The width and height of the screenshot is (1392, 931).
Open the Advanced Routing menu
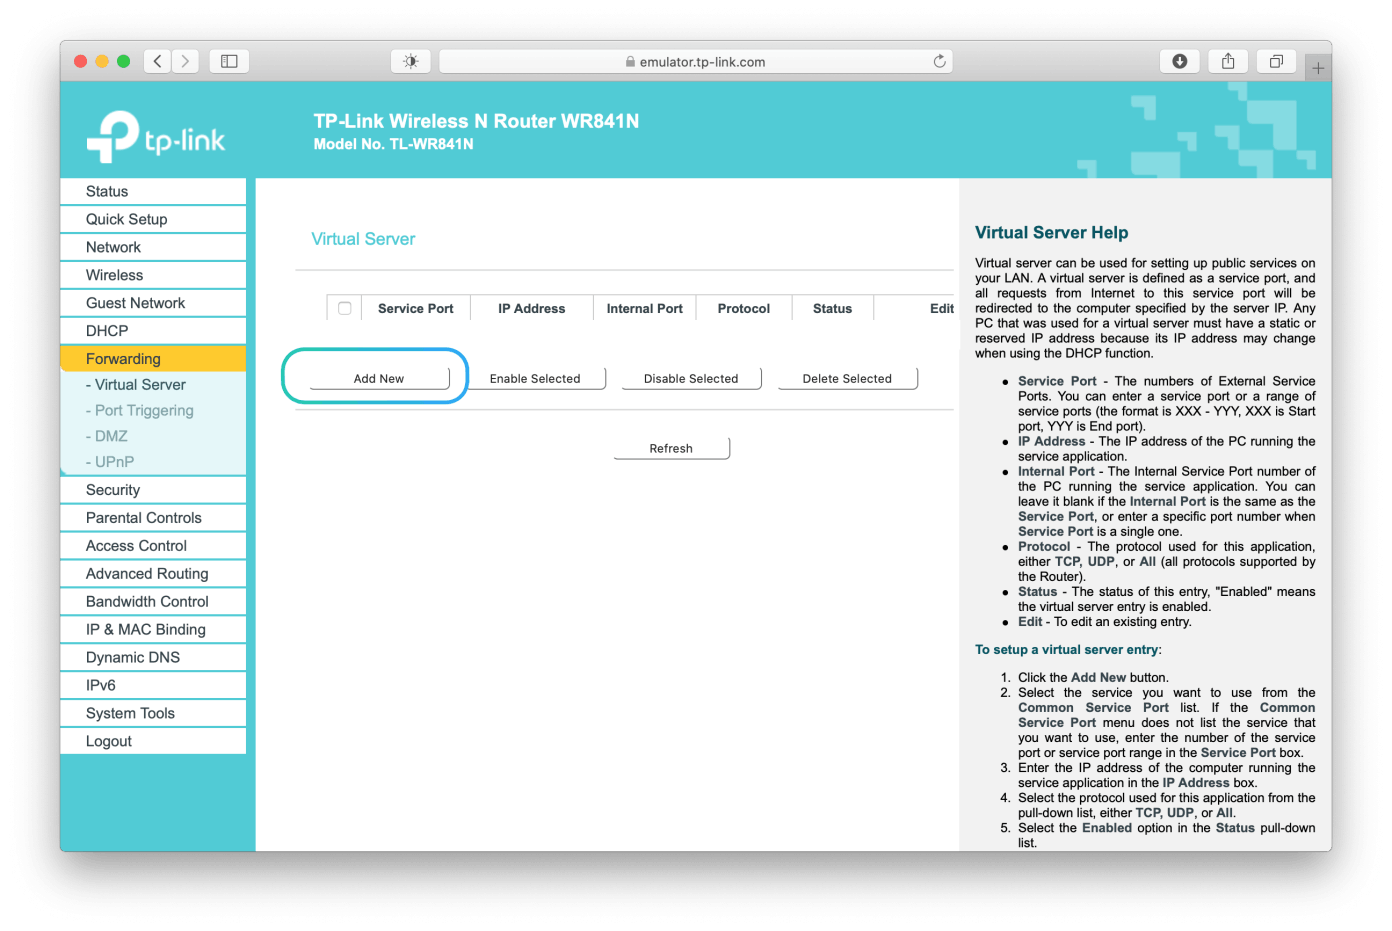pos(153,574)
